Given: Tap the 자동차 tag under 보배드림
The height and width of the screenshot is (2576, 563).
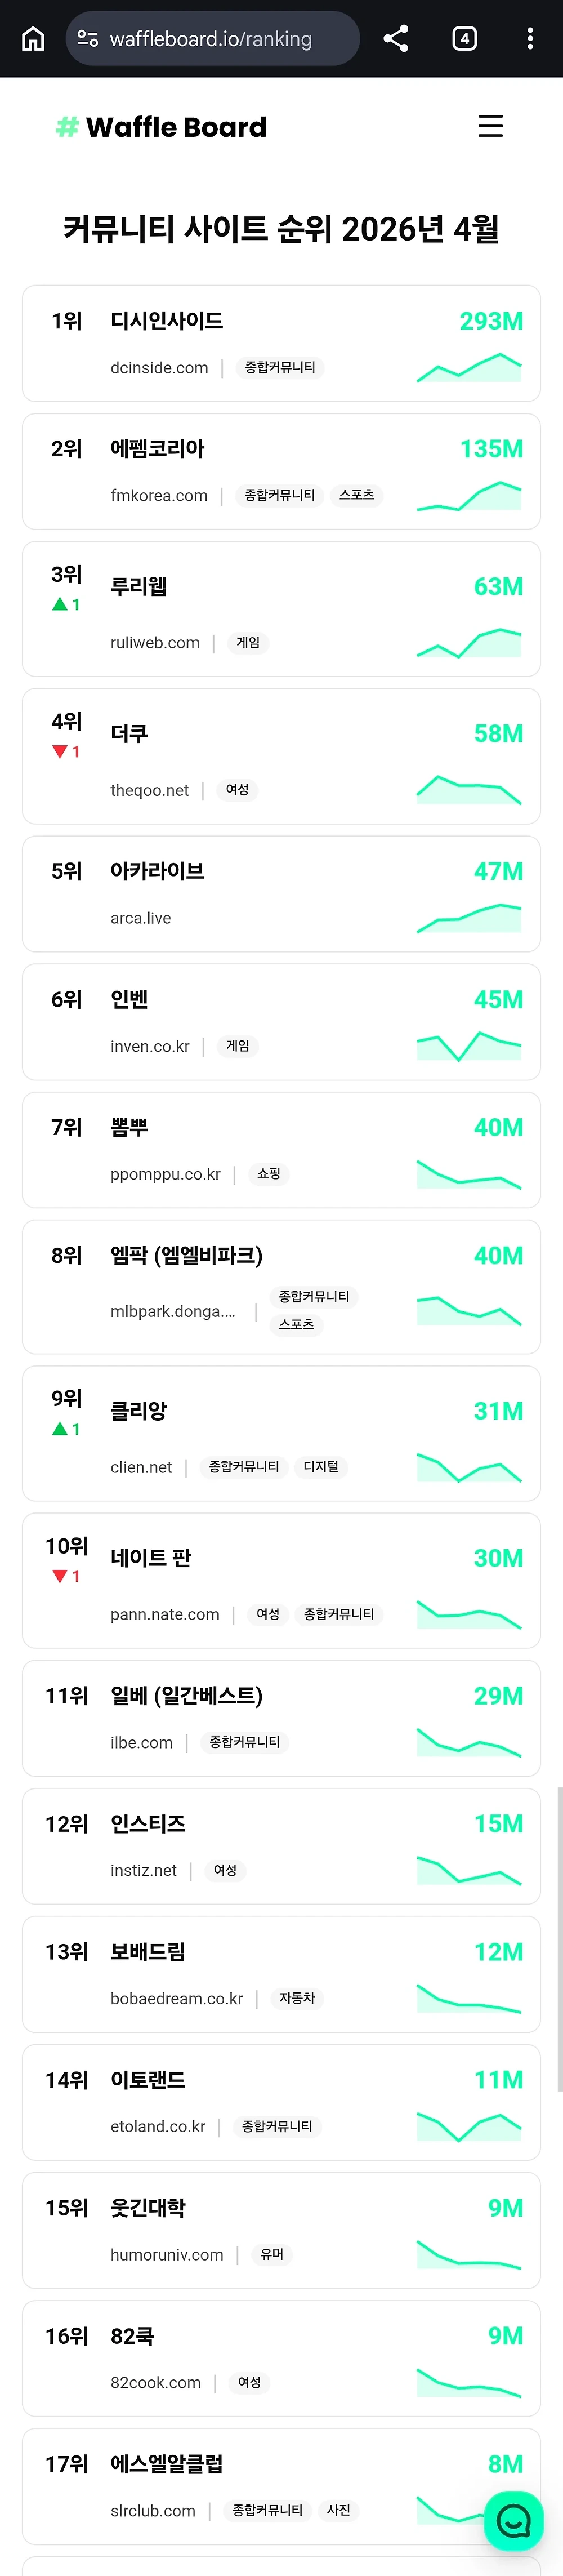Looking at the screenshot, I should pos(297,1998).
